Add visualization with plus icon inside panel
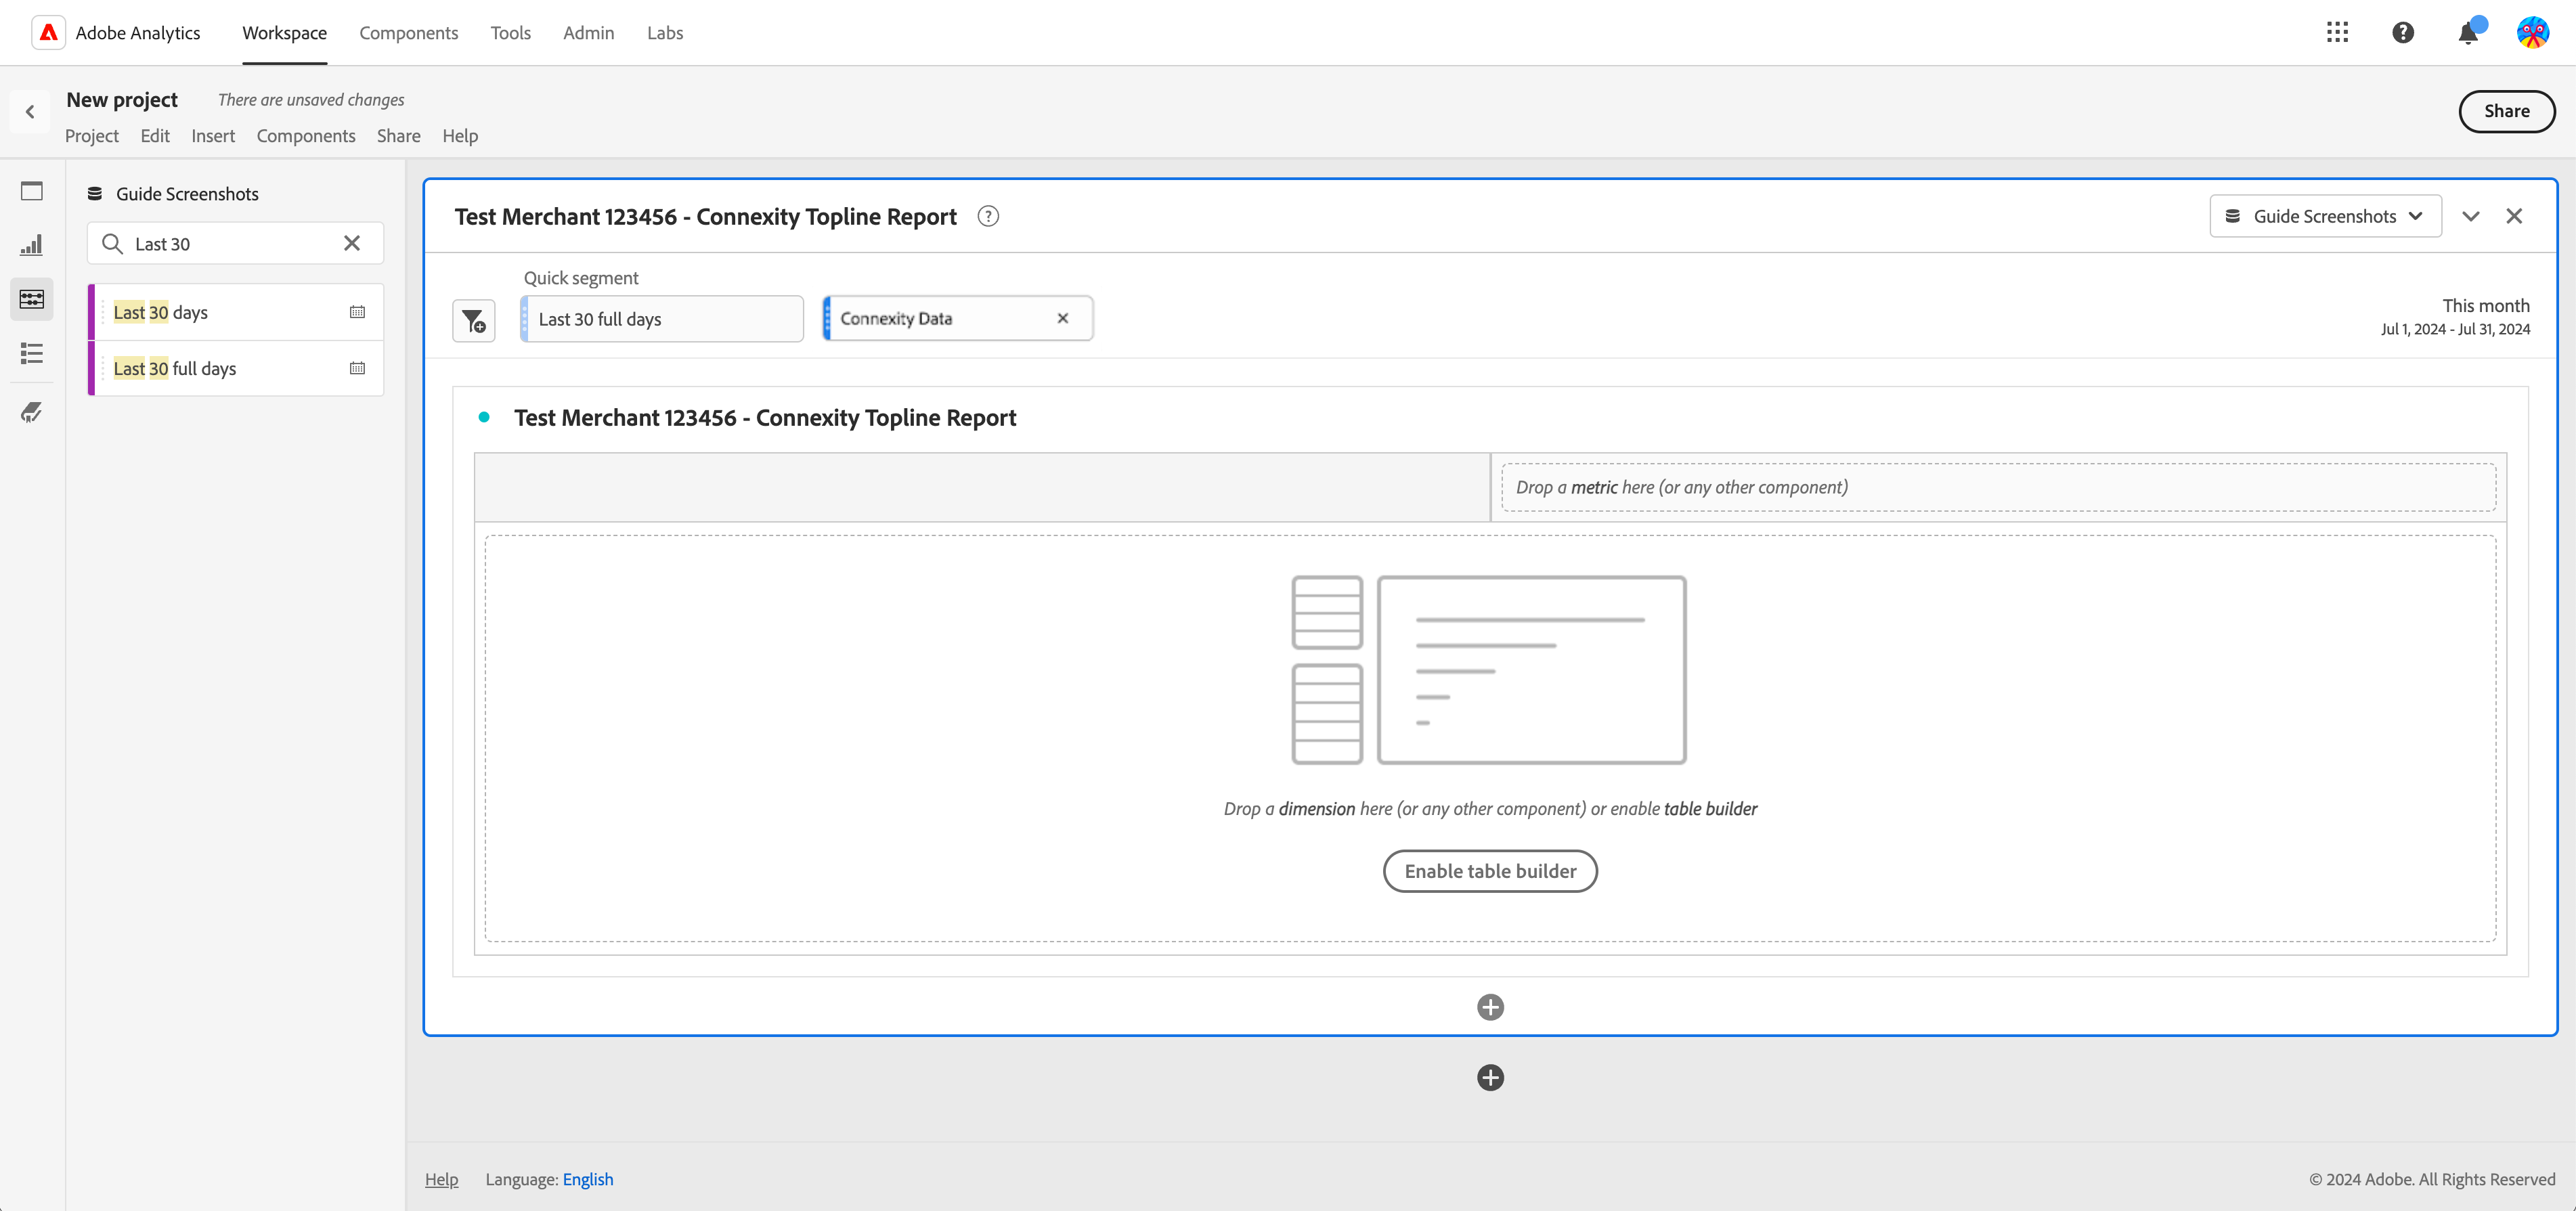2576x1211 pixels. point(1490,1007)
